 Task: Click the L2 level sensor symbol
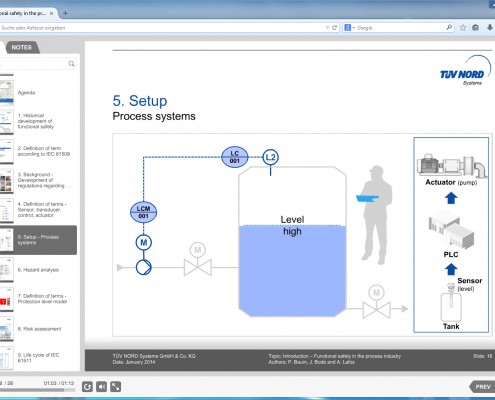pyautogui.click(x=270, y=157)
